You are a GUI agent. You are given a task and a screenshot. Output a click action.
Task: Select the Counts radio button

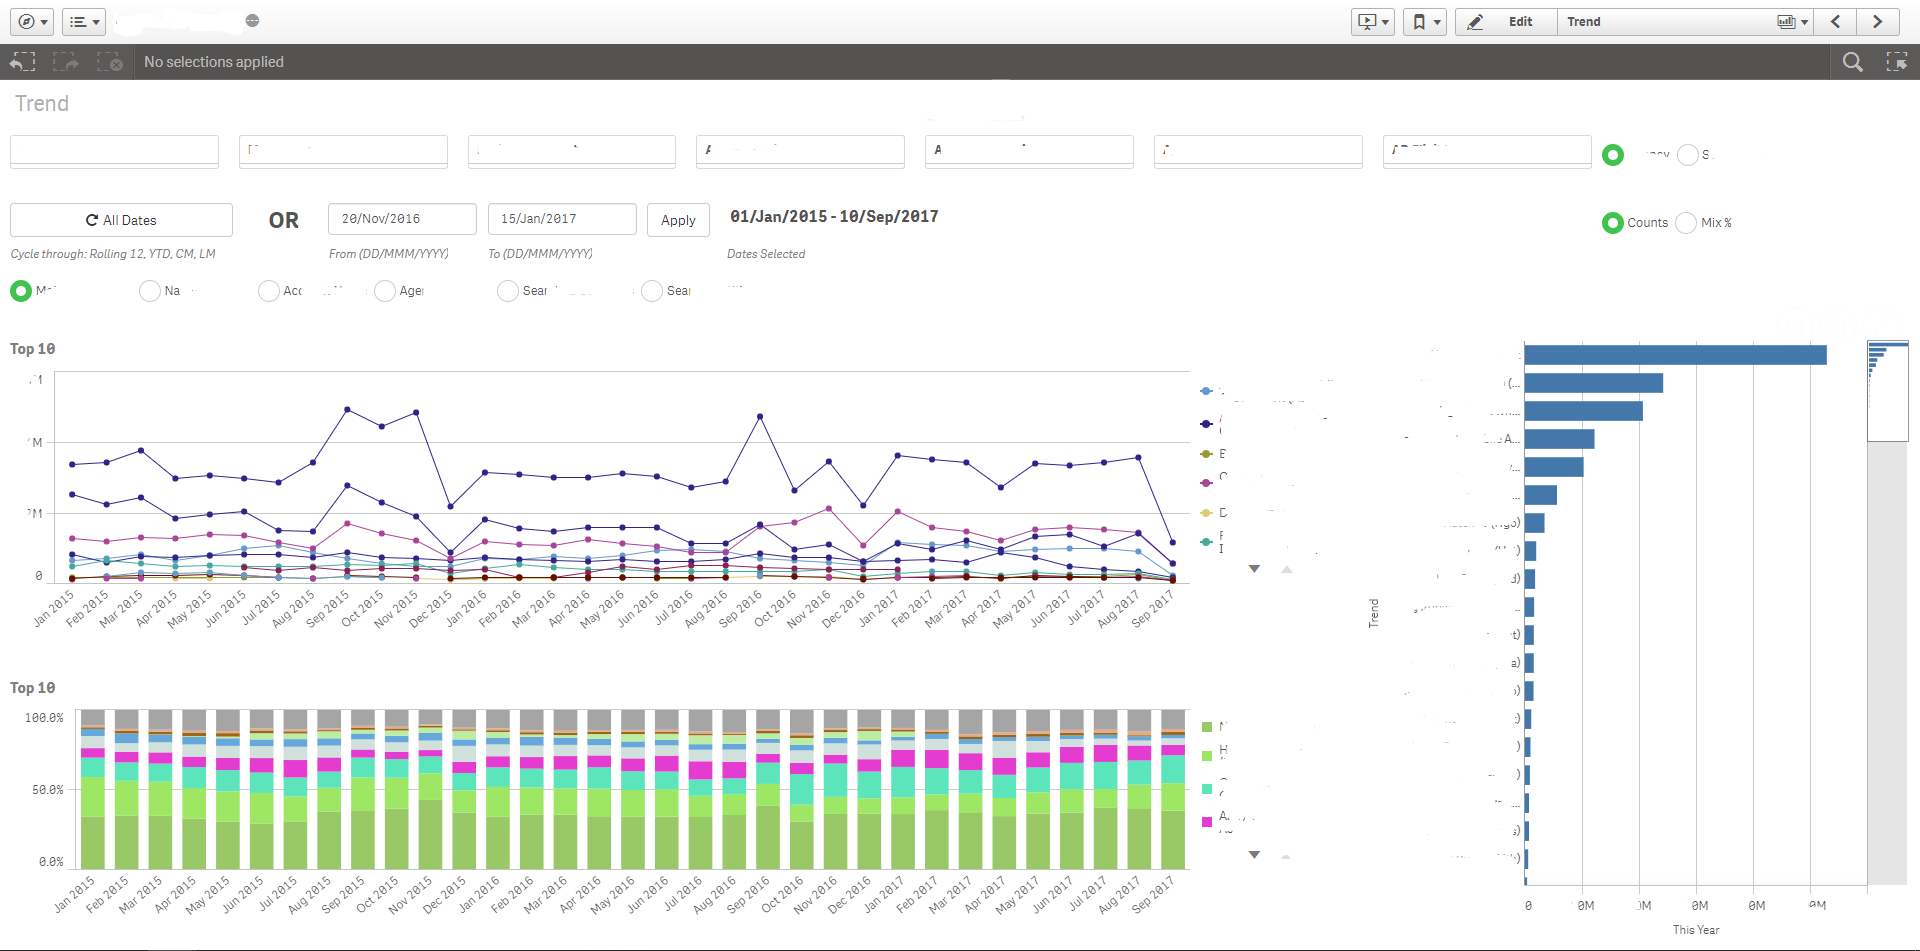(1611, 223)
